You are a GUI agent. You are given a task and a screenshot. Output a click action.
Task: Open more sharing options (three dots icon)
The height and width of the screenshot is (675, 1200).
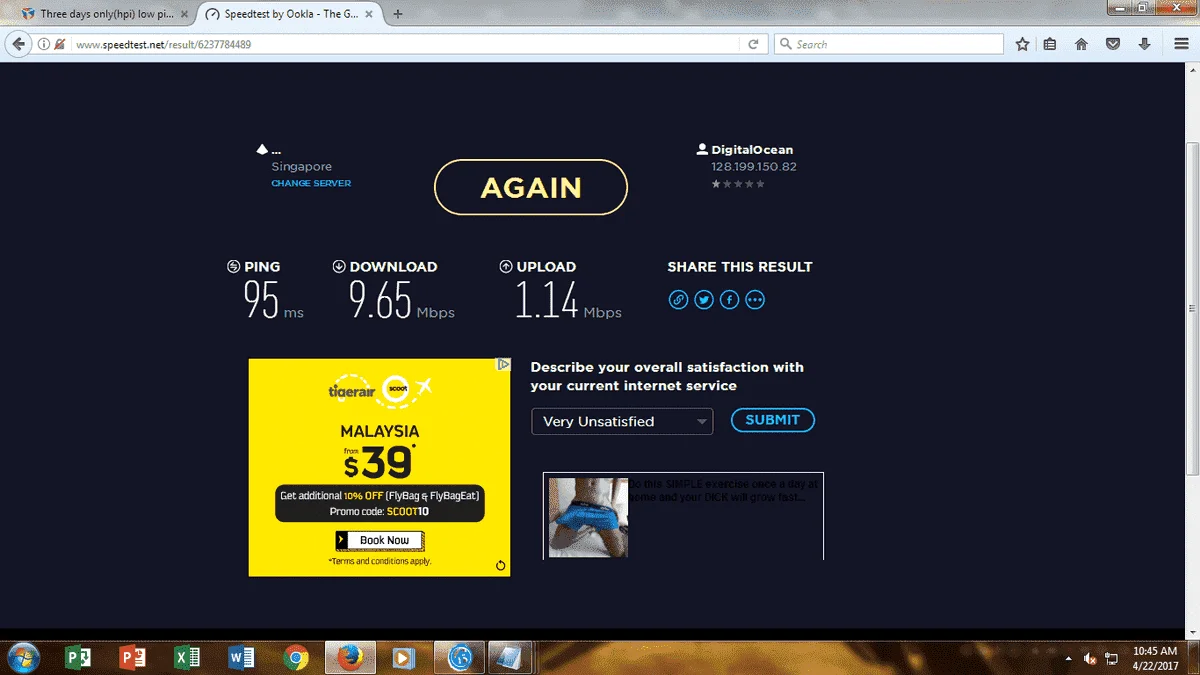756,300
